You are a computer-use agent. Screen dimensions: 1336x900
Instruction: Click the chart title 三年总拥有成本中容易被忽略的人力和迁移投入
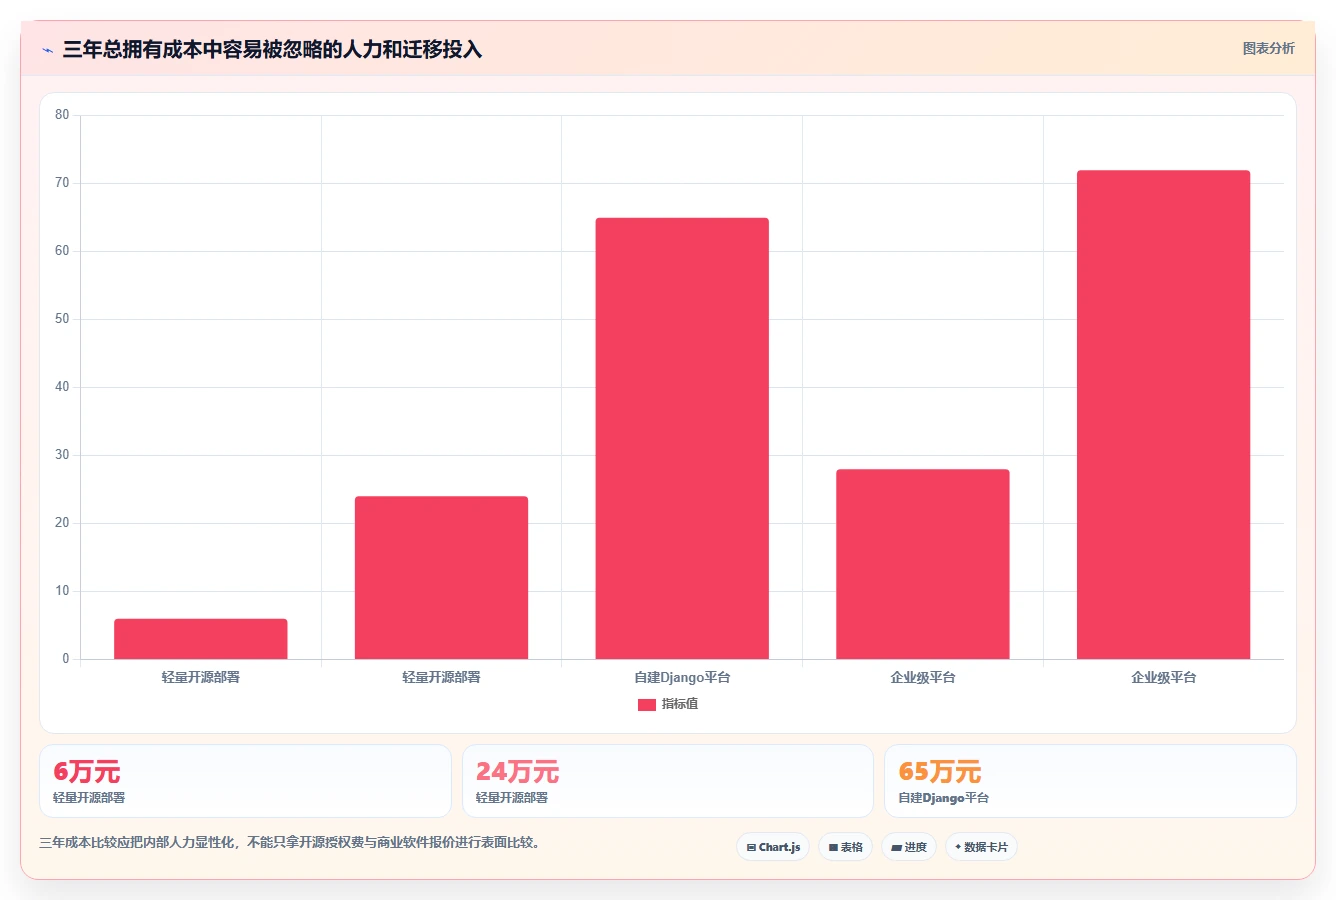tap(272, 49)
